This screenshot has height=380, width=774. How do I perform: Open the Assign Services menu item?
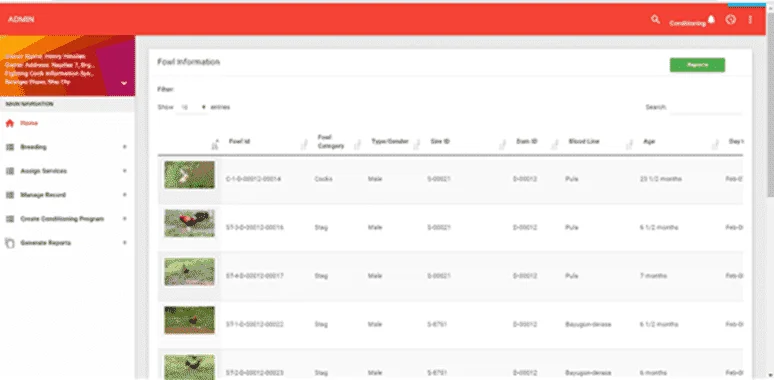tap(67, 171)
